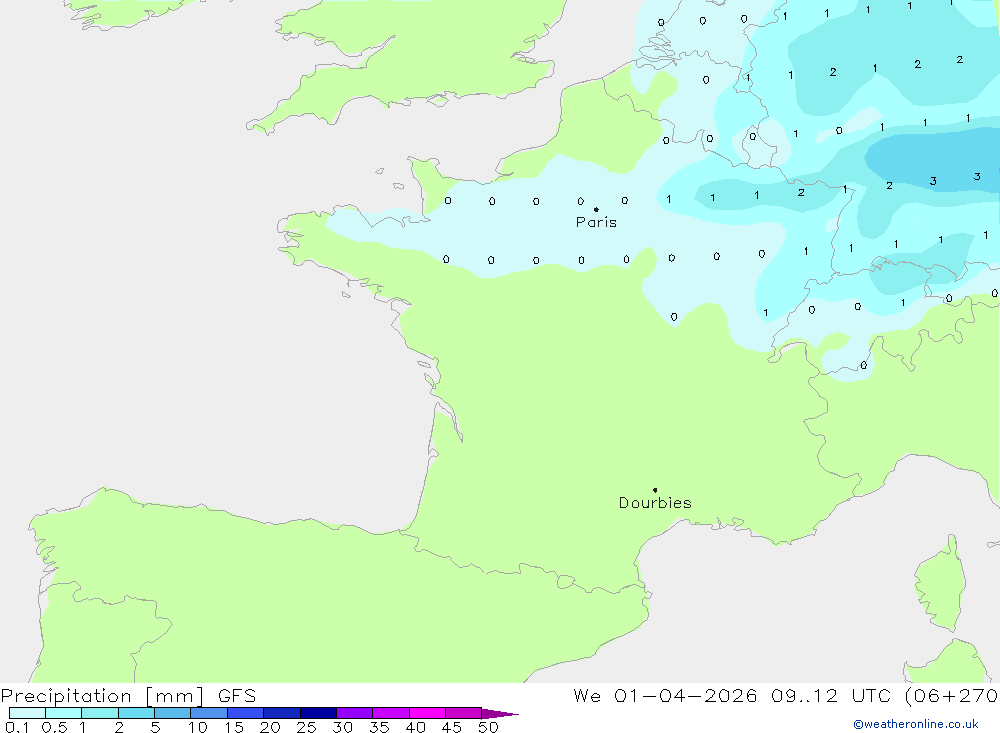Click the legend scale label '50'
This screenshot has height=733, width=1000.
[x=489, y=727]
